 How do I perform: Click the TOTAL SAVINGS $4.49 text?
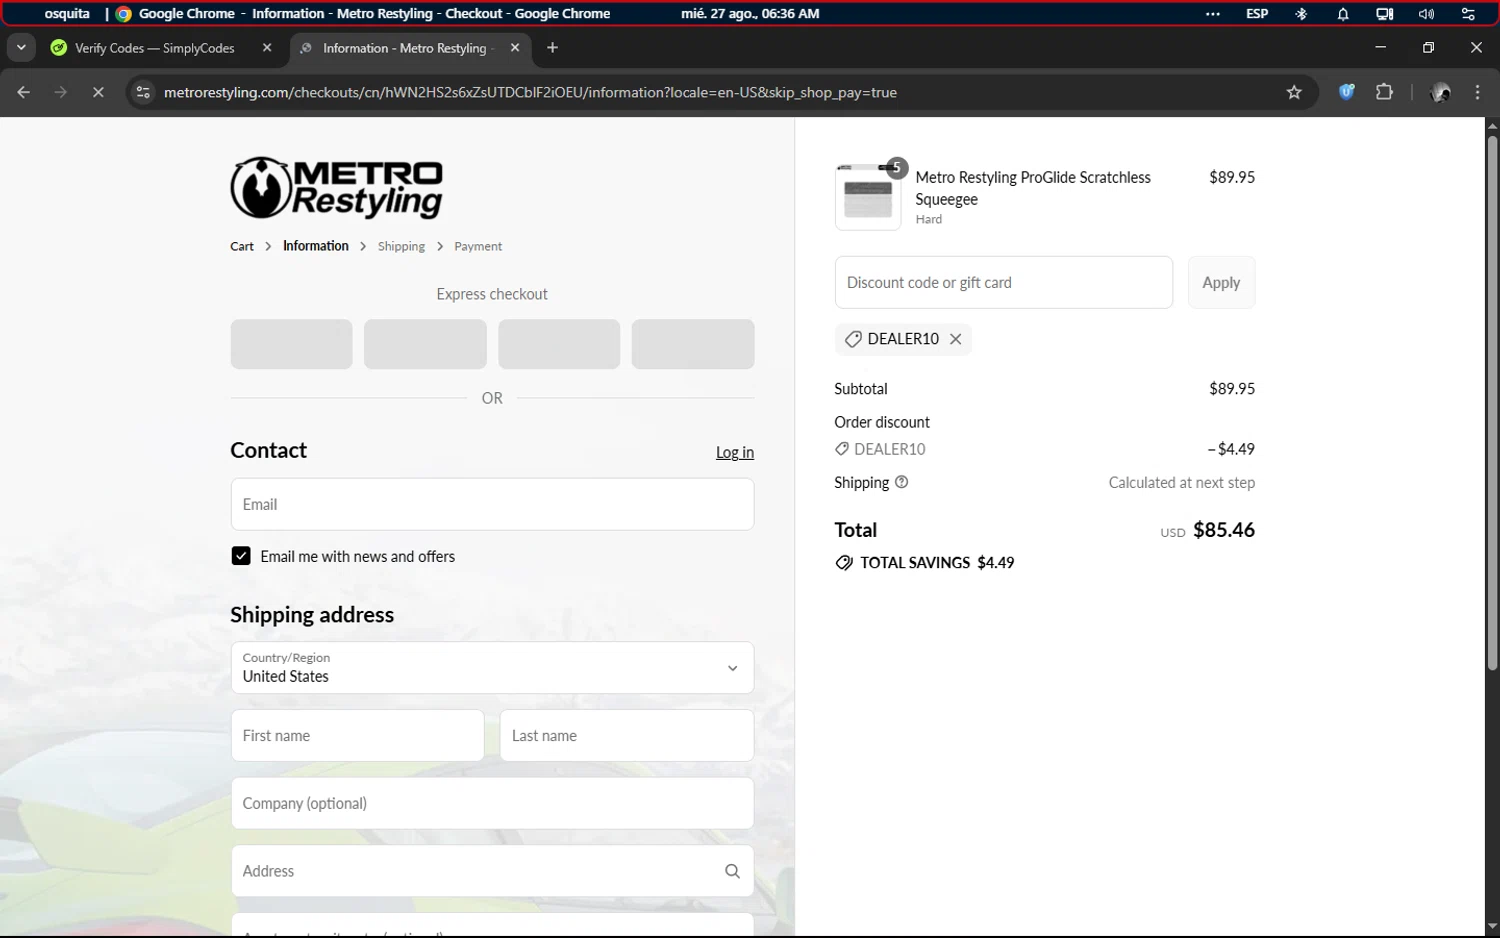pos(937,563)
